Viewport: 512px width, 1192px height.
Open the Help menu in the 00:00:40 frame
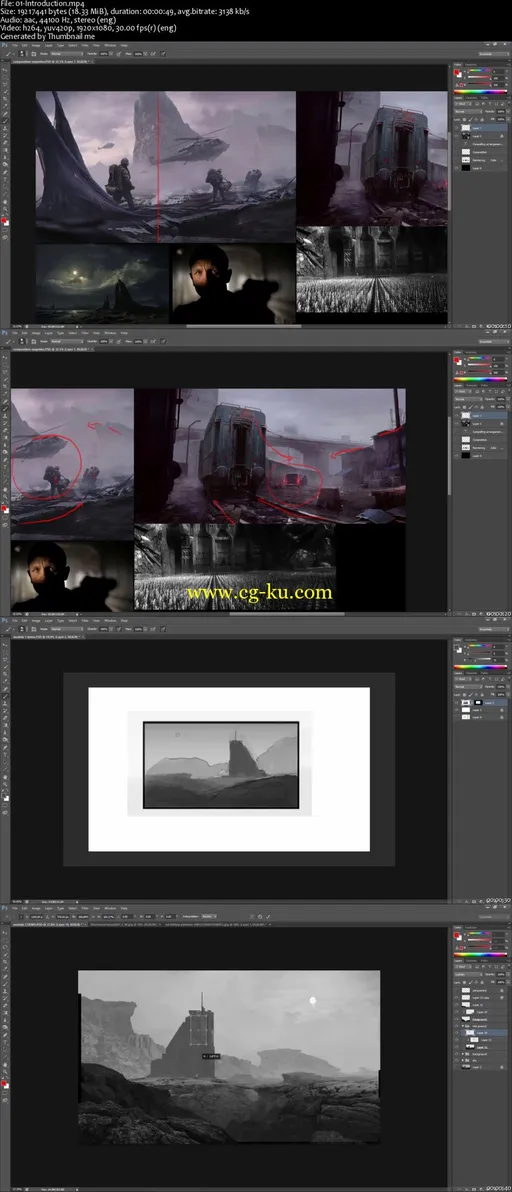[x=124, y=909]
